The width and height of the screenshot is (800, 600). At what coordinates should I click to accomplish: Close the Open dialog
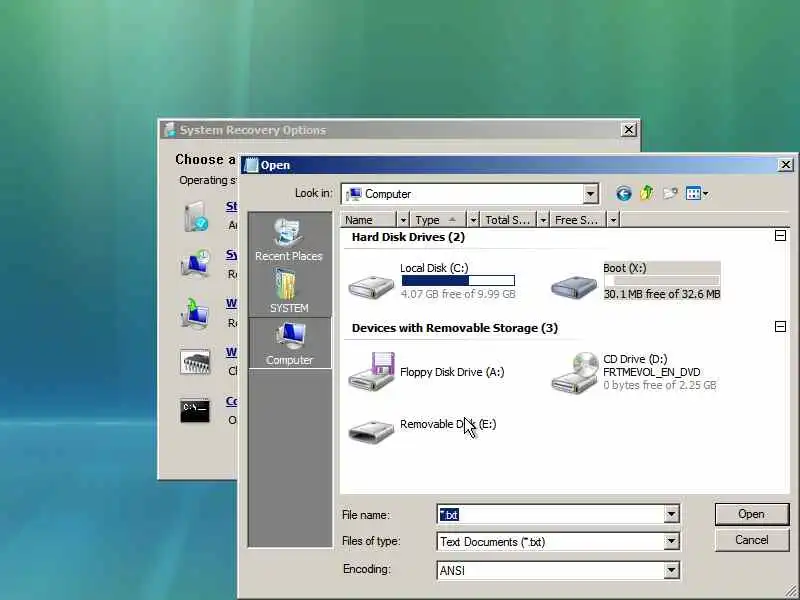785,165
